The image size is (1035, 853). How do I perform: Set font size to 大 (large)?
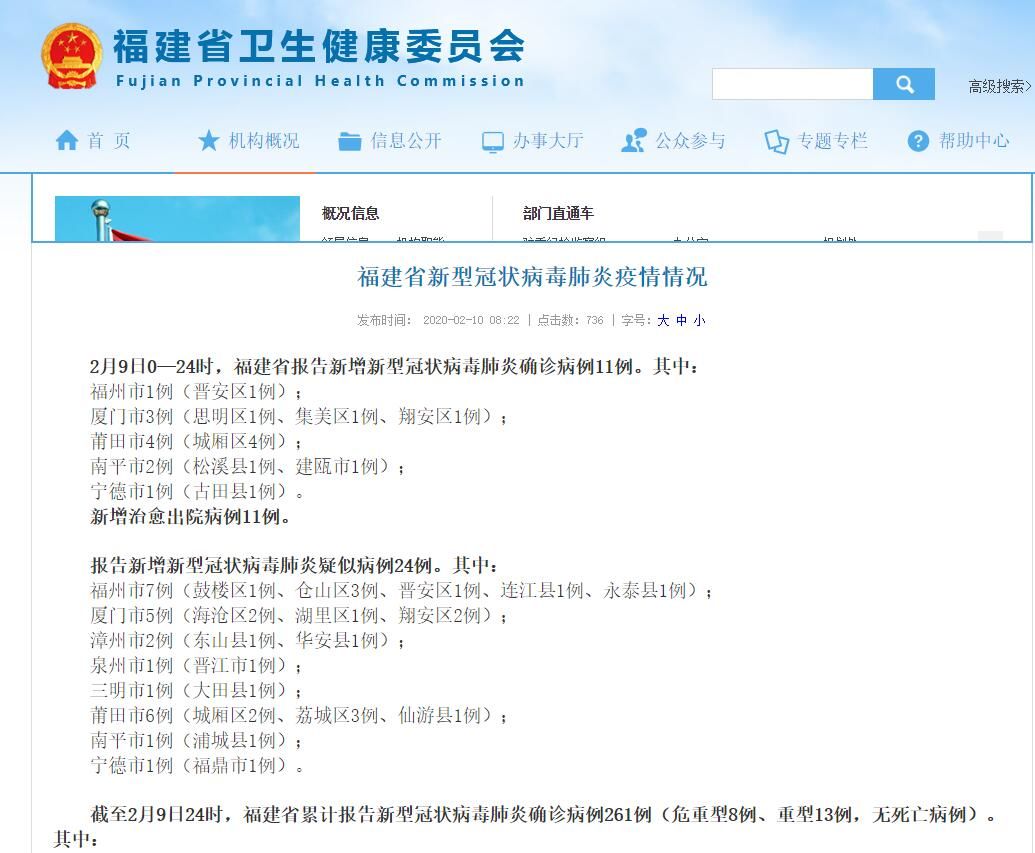pos(663,320)
